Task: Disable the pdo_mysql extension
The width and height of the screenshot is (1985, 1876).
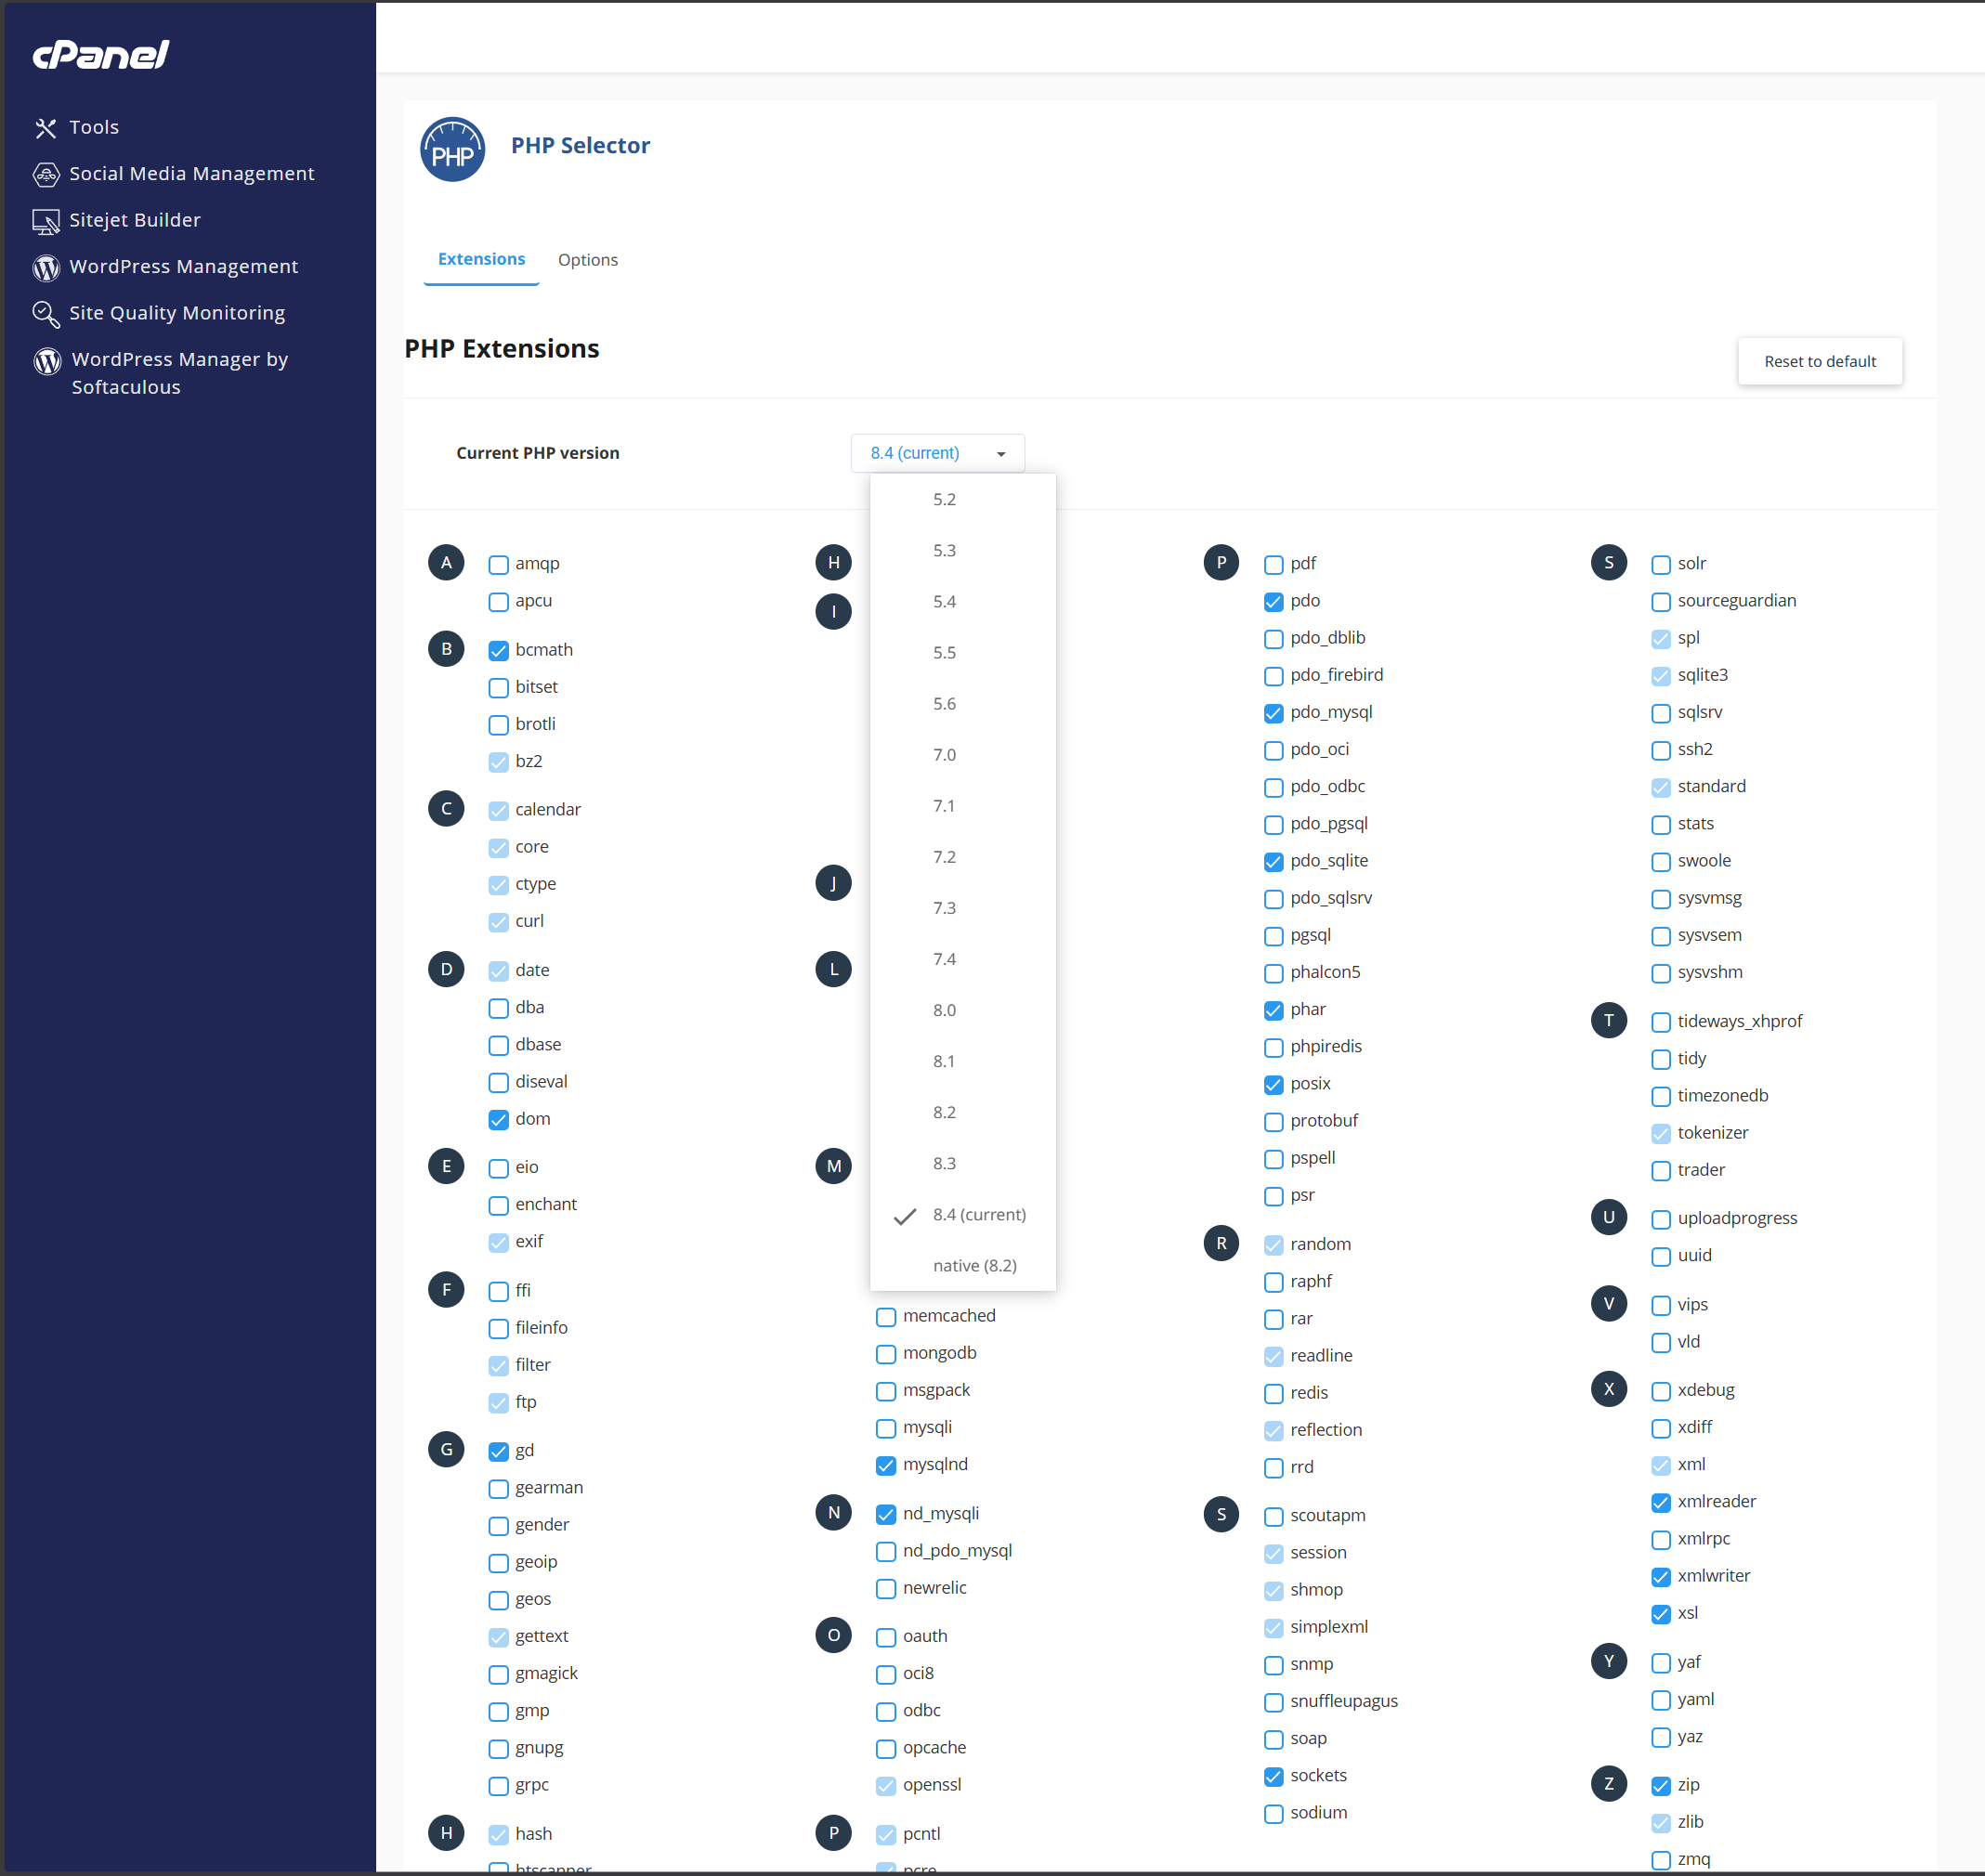Action: pos(1273,713)
